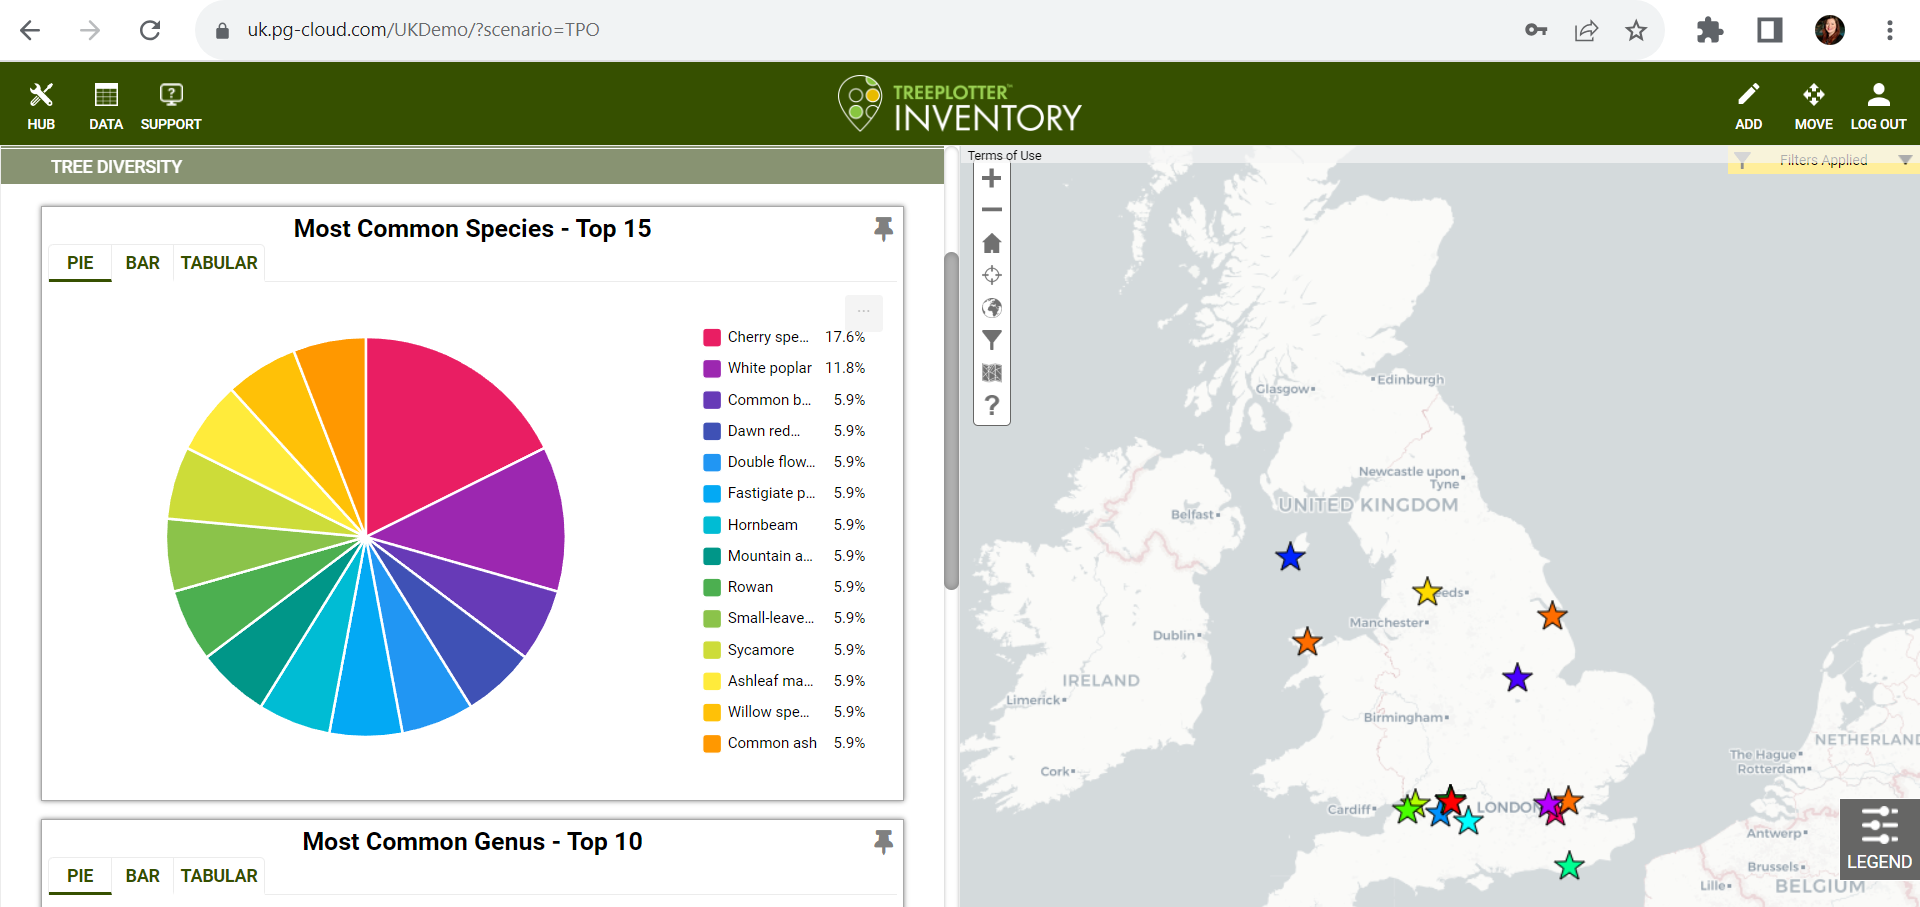Pin the Most Common Genus chart

pyautogui.click(x=883, y=842)
